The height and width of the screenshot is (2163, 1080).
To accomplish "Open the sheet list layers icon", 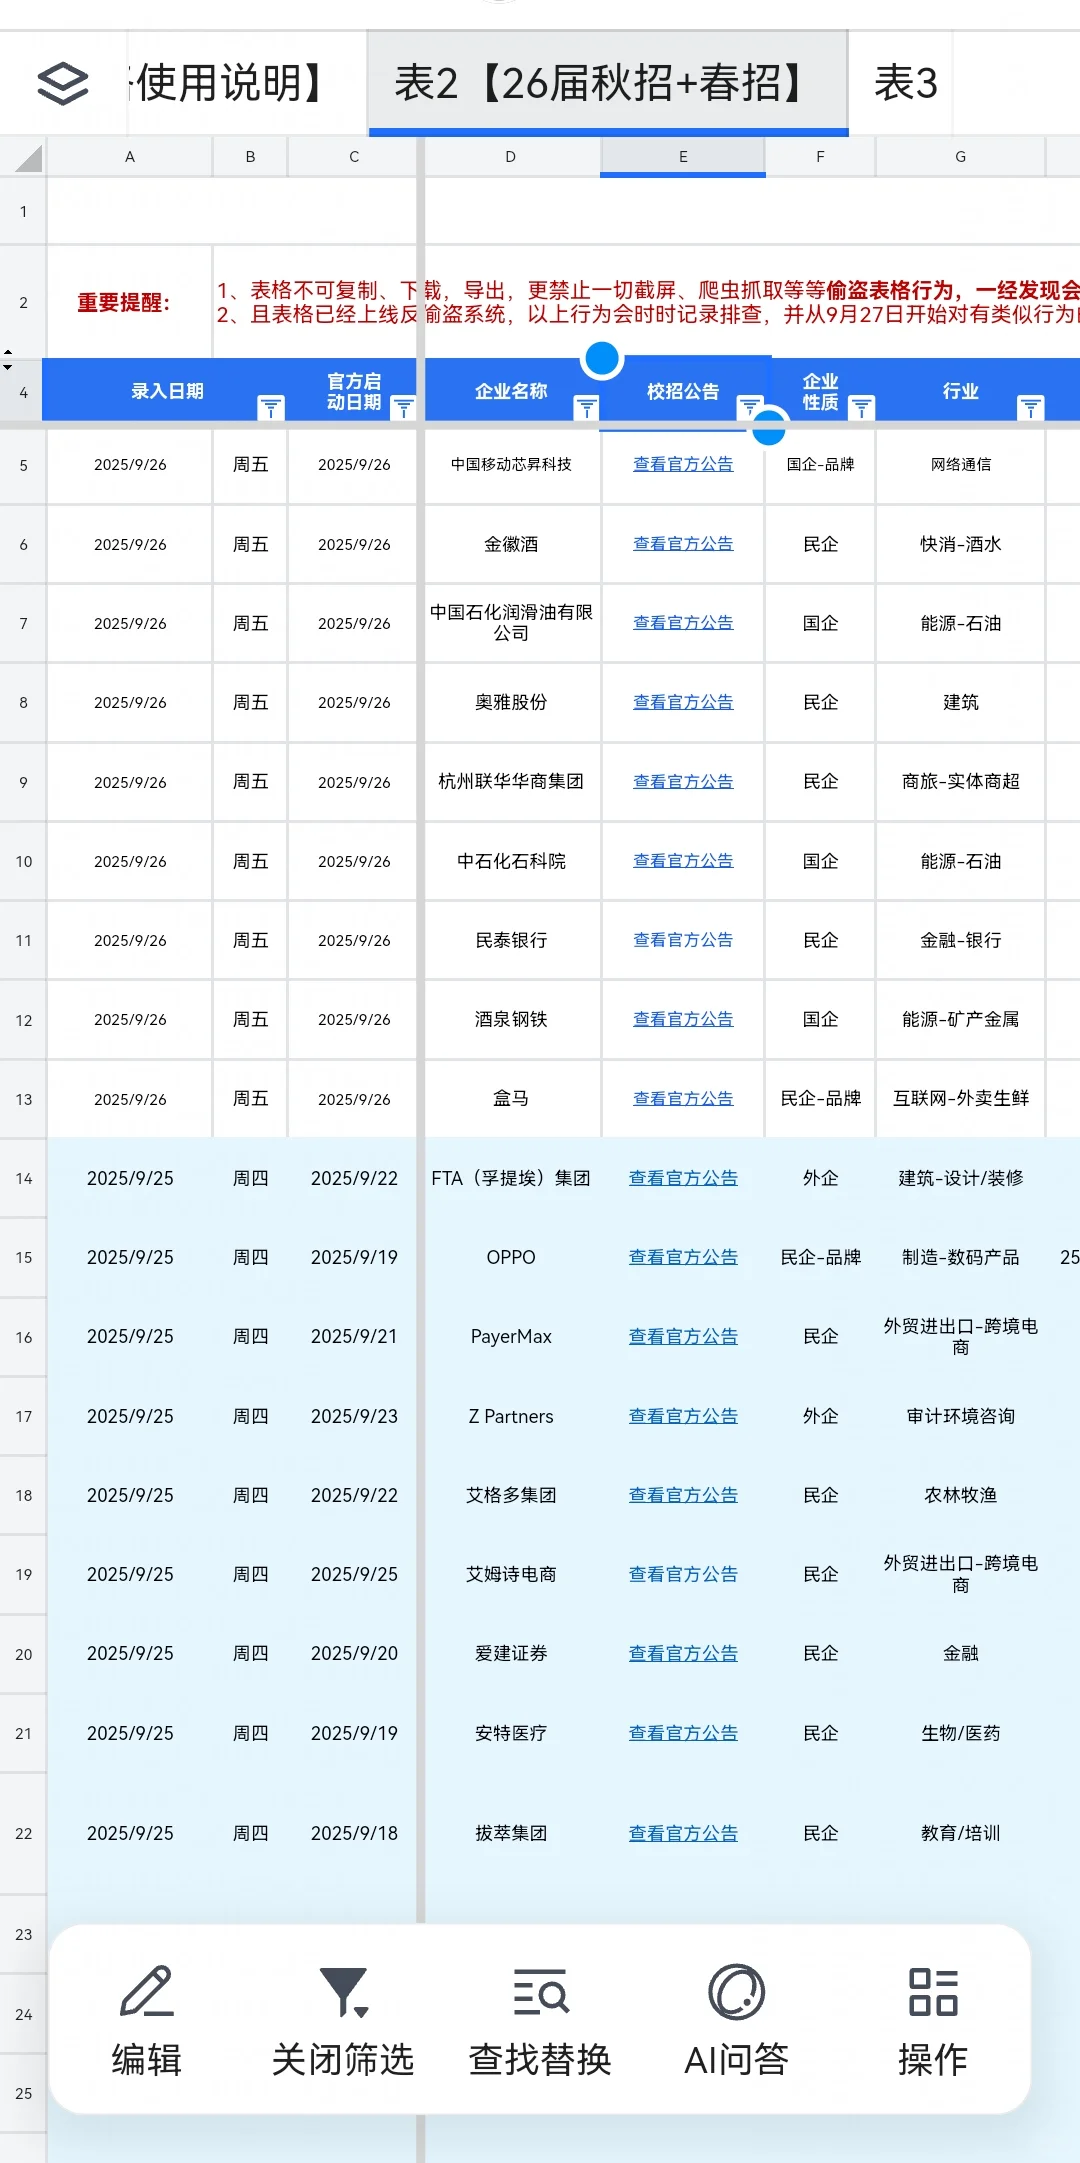I will (63, 84).
